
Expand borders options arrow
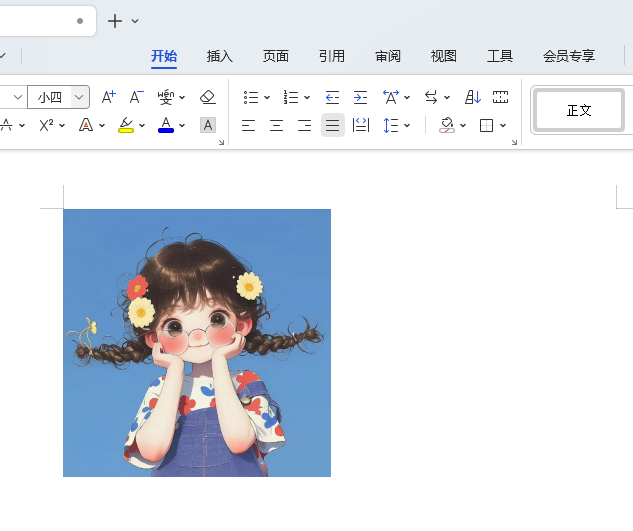click(503, 126)
